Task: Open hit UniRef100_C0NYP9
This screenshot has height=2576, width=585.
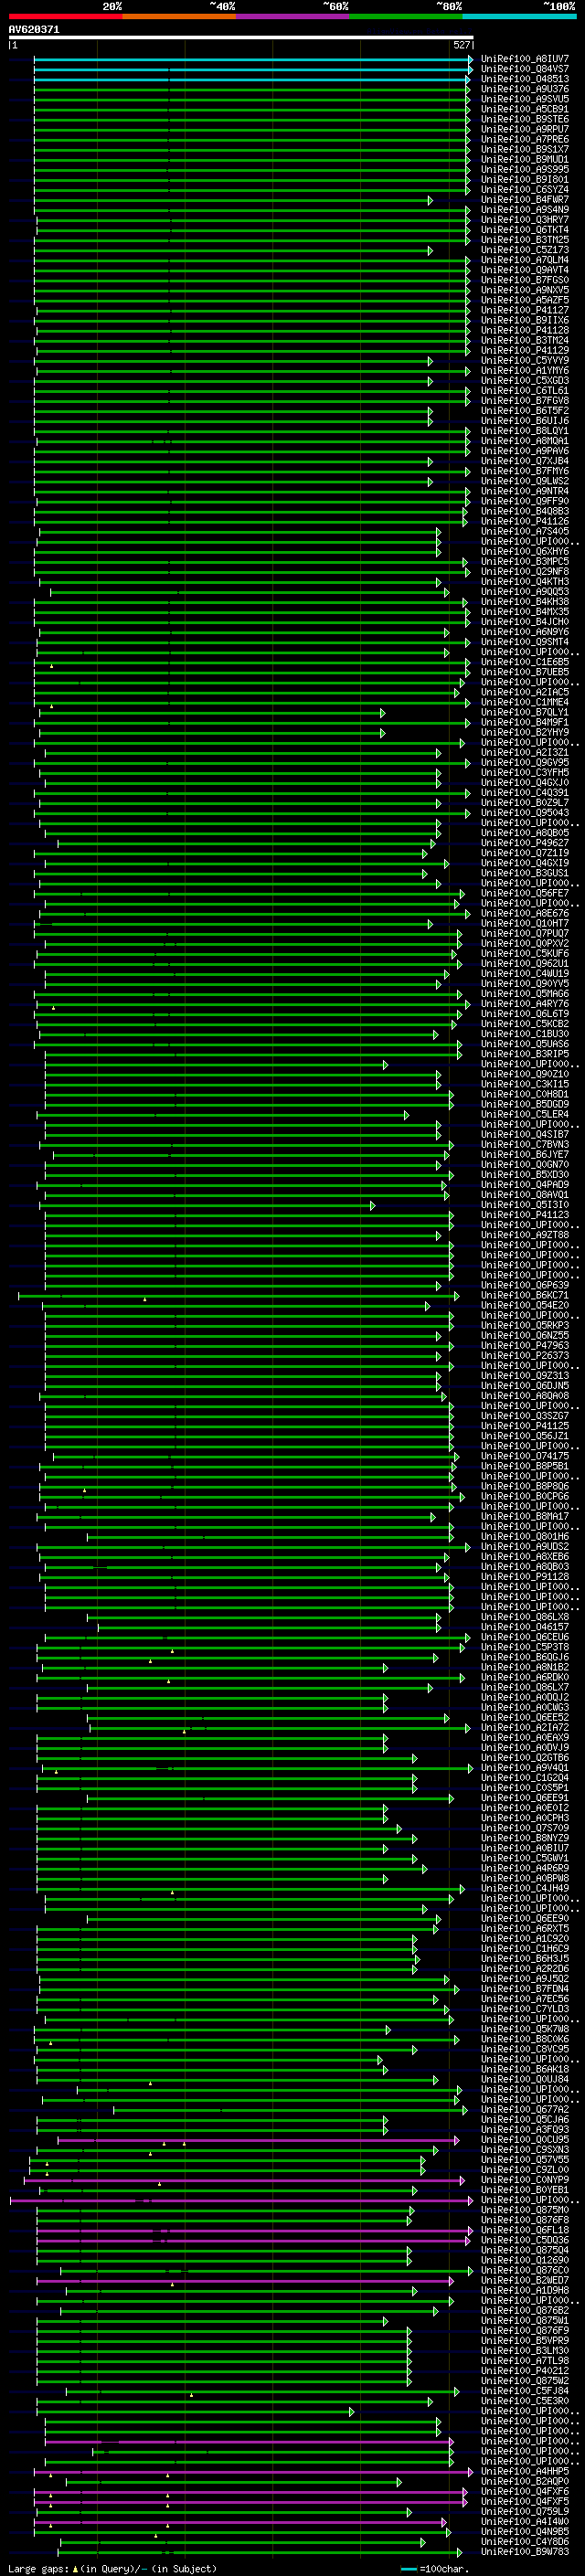Action: [525, 2179]
